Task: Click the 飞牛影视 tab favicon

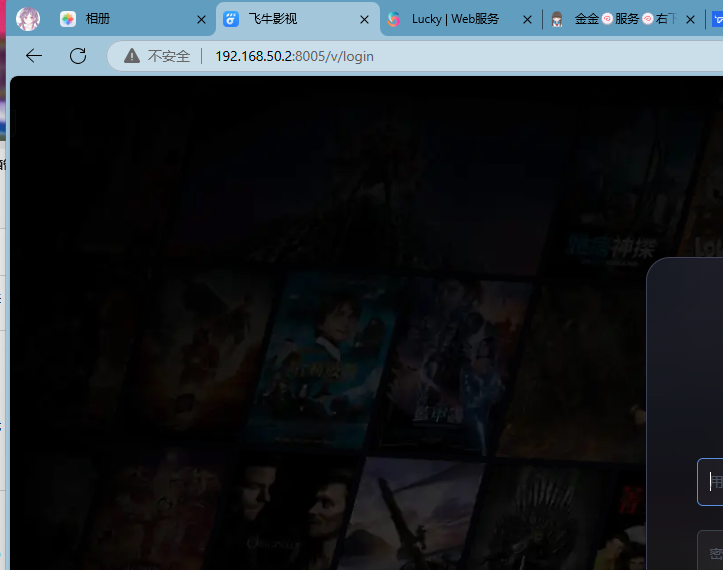Action: (231, 19)
